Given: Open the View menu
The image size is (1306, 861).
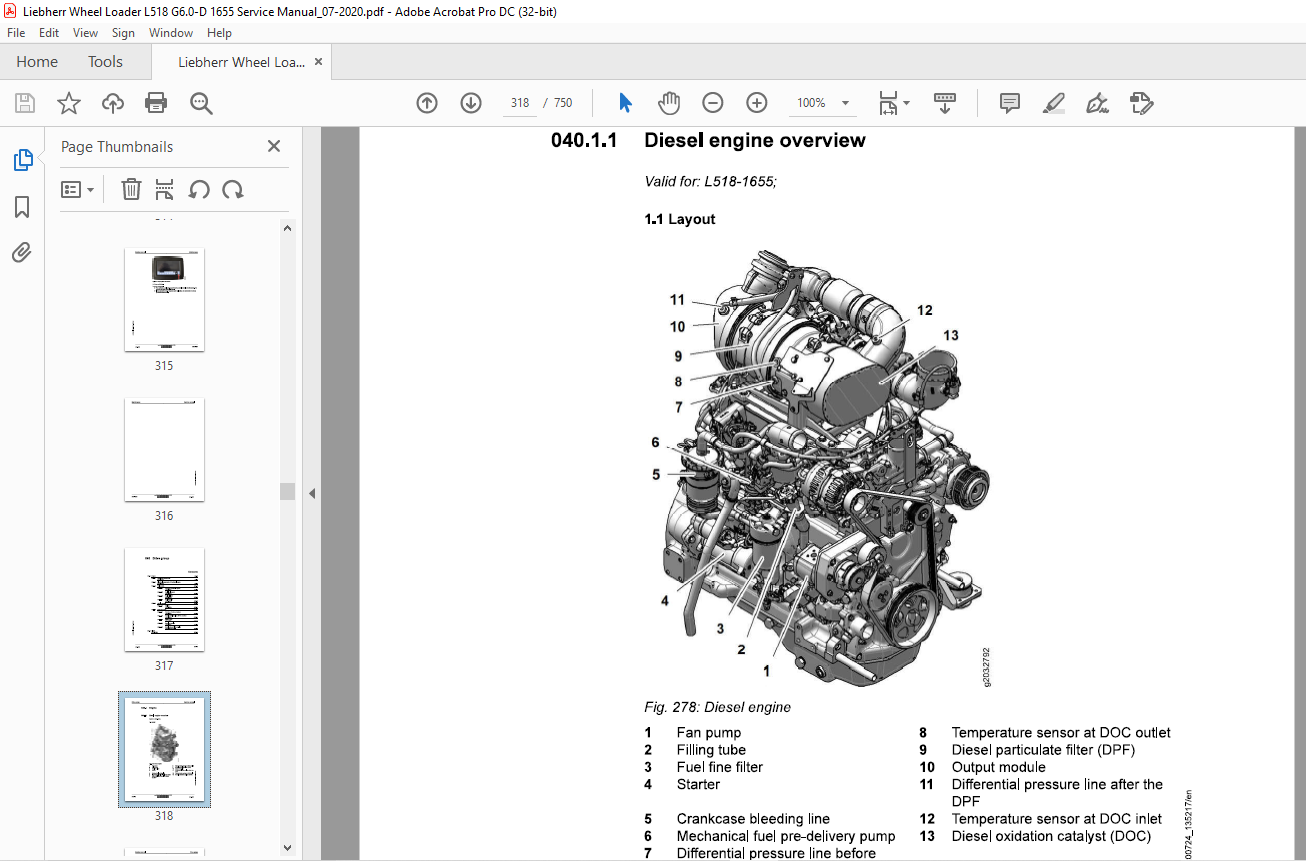Looking at the screenshot, I should point(85,33).
